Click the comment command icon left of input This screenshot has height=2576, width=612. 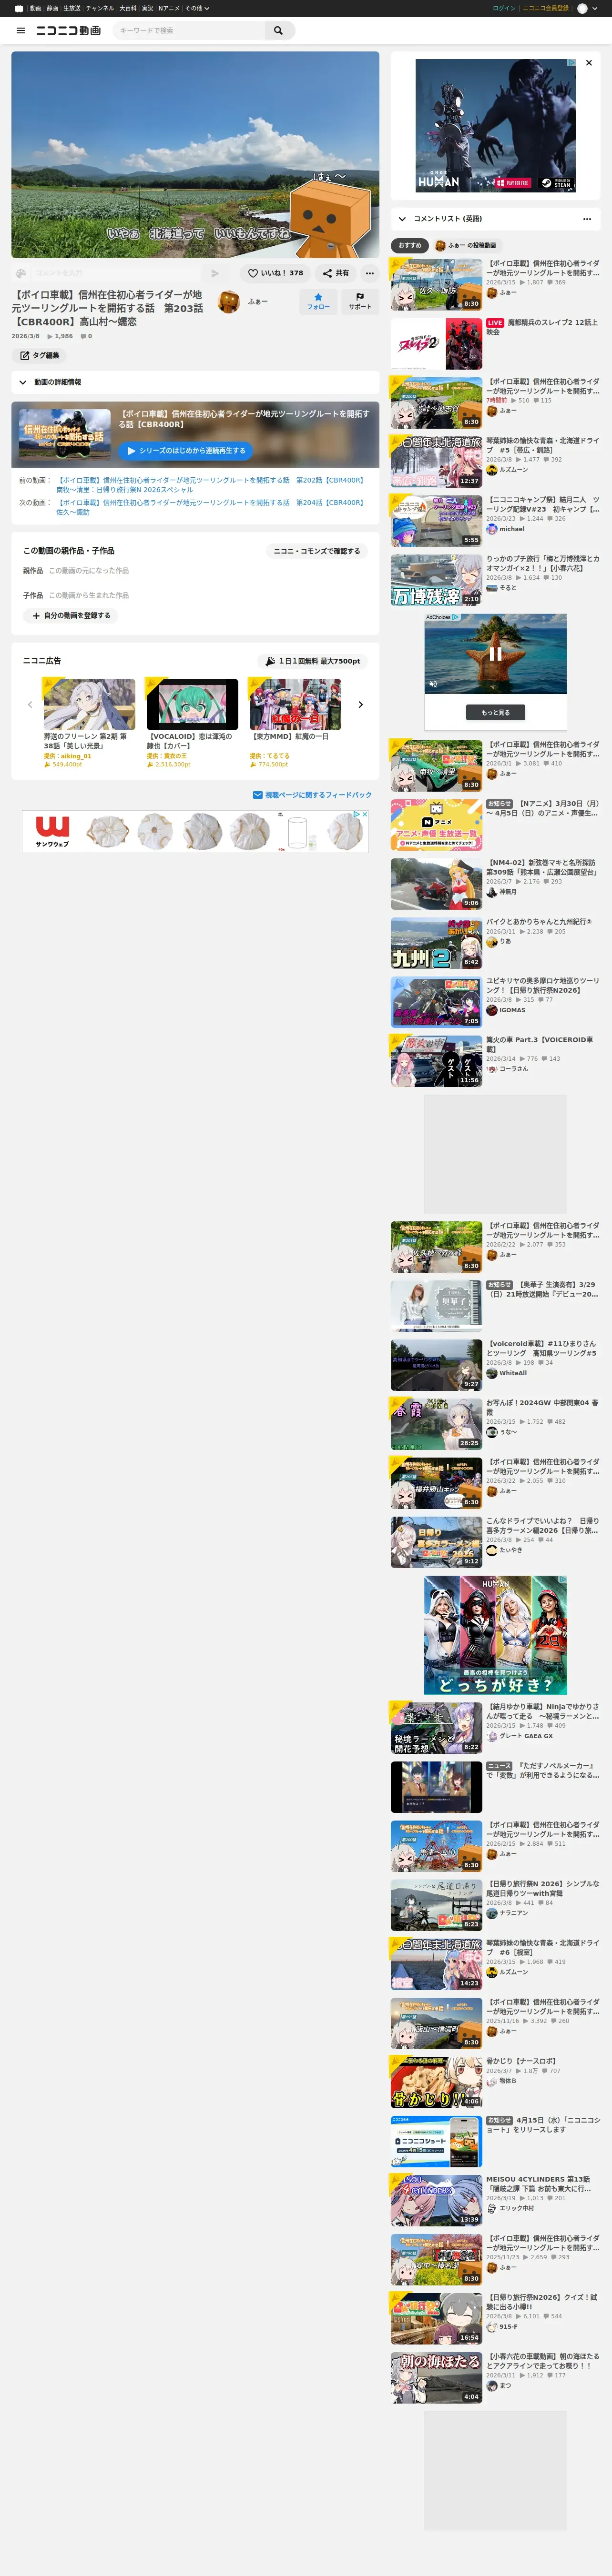point(21,273)
